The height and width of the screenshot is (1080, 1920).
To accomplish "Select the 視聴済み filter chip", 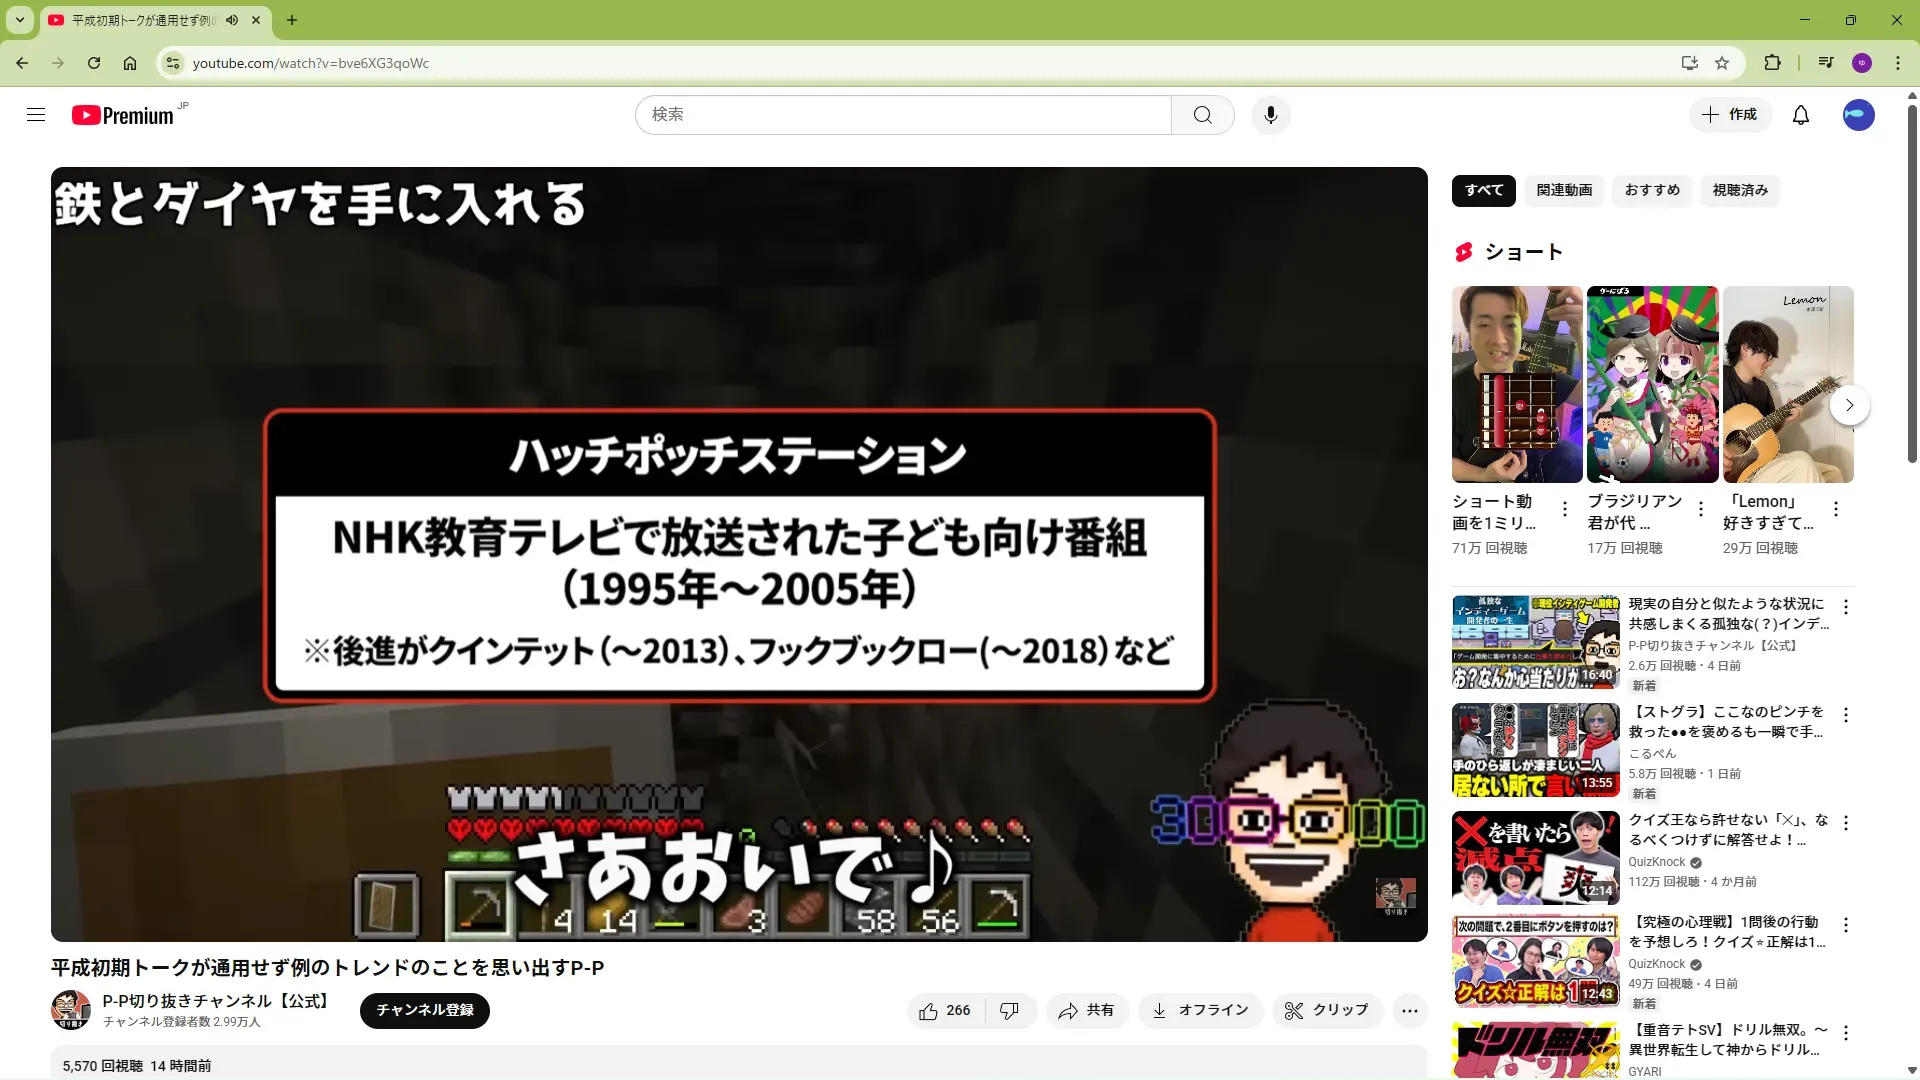I will [x=1740, y=190].
